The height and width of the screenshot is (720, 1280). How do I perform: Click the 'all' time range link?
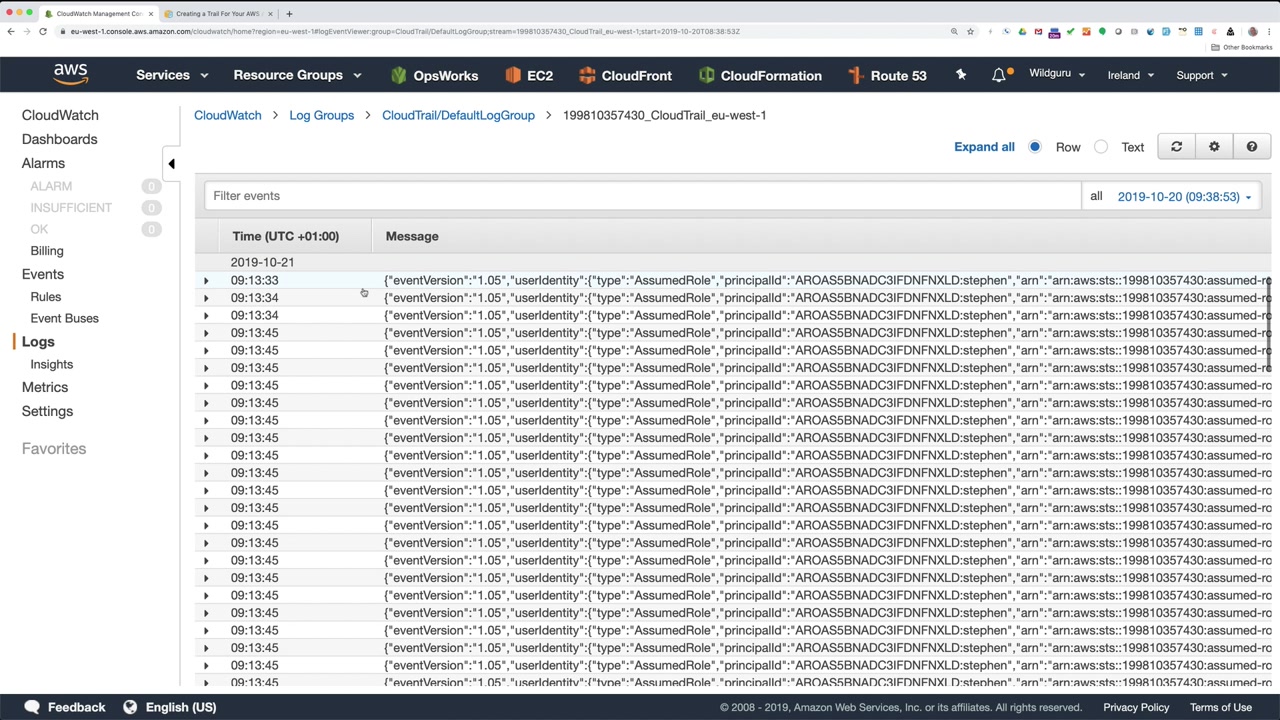pos(1096,196)
